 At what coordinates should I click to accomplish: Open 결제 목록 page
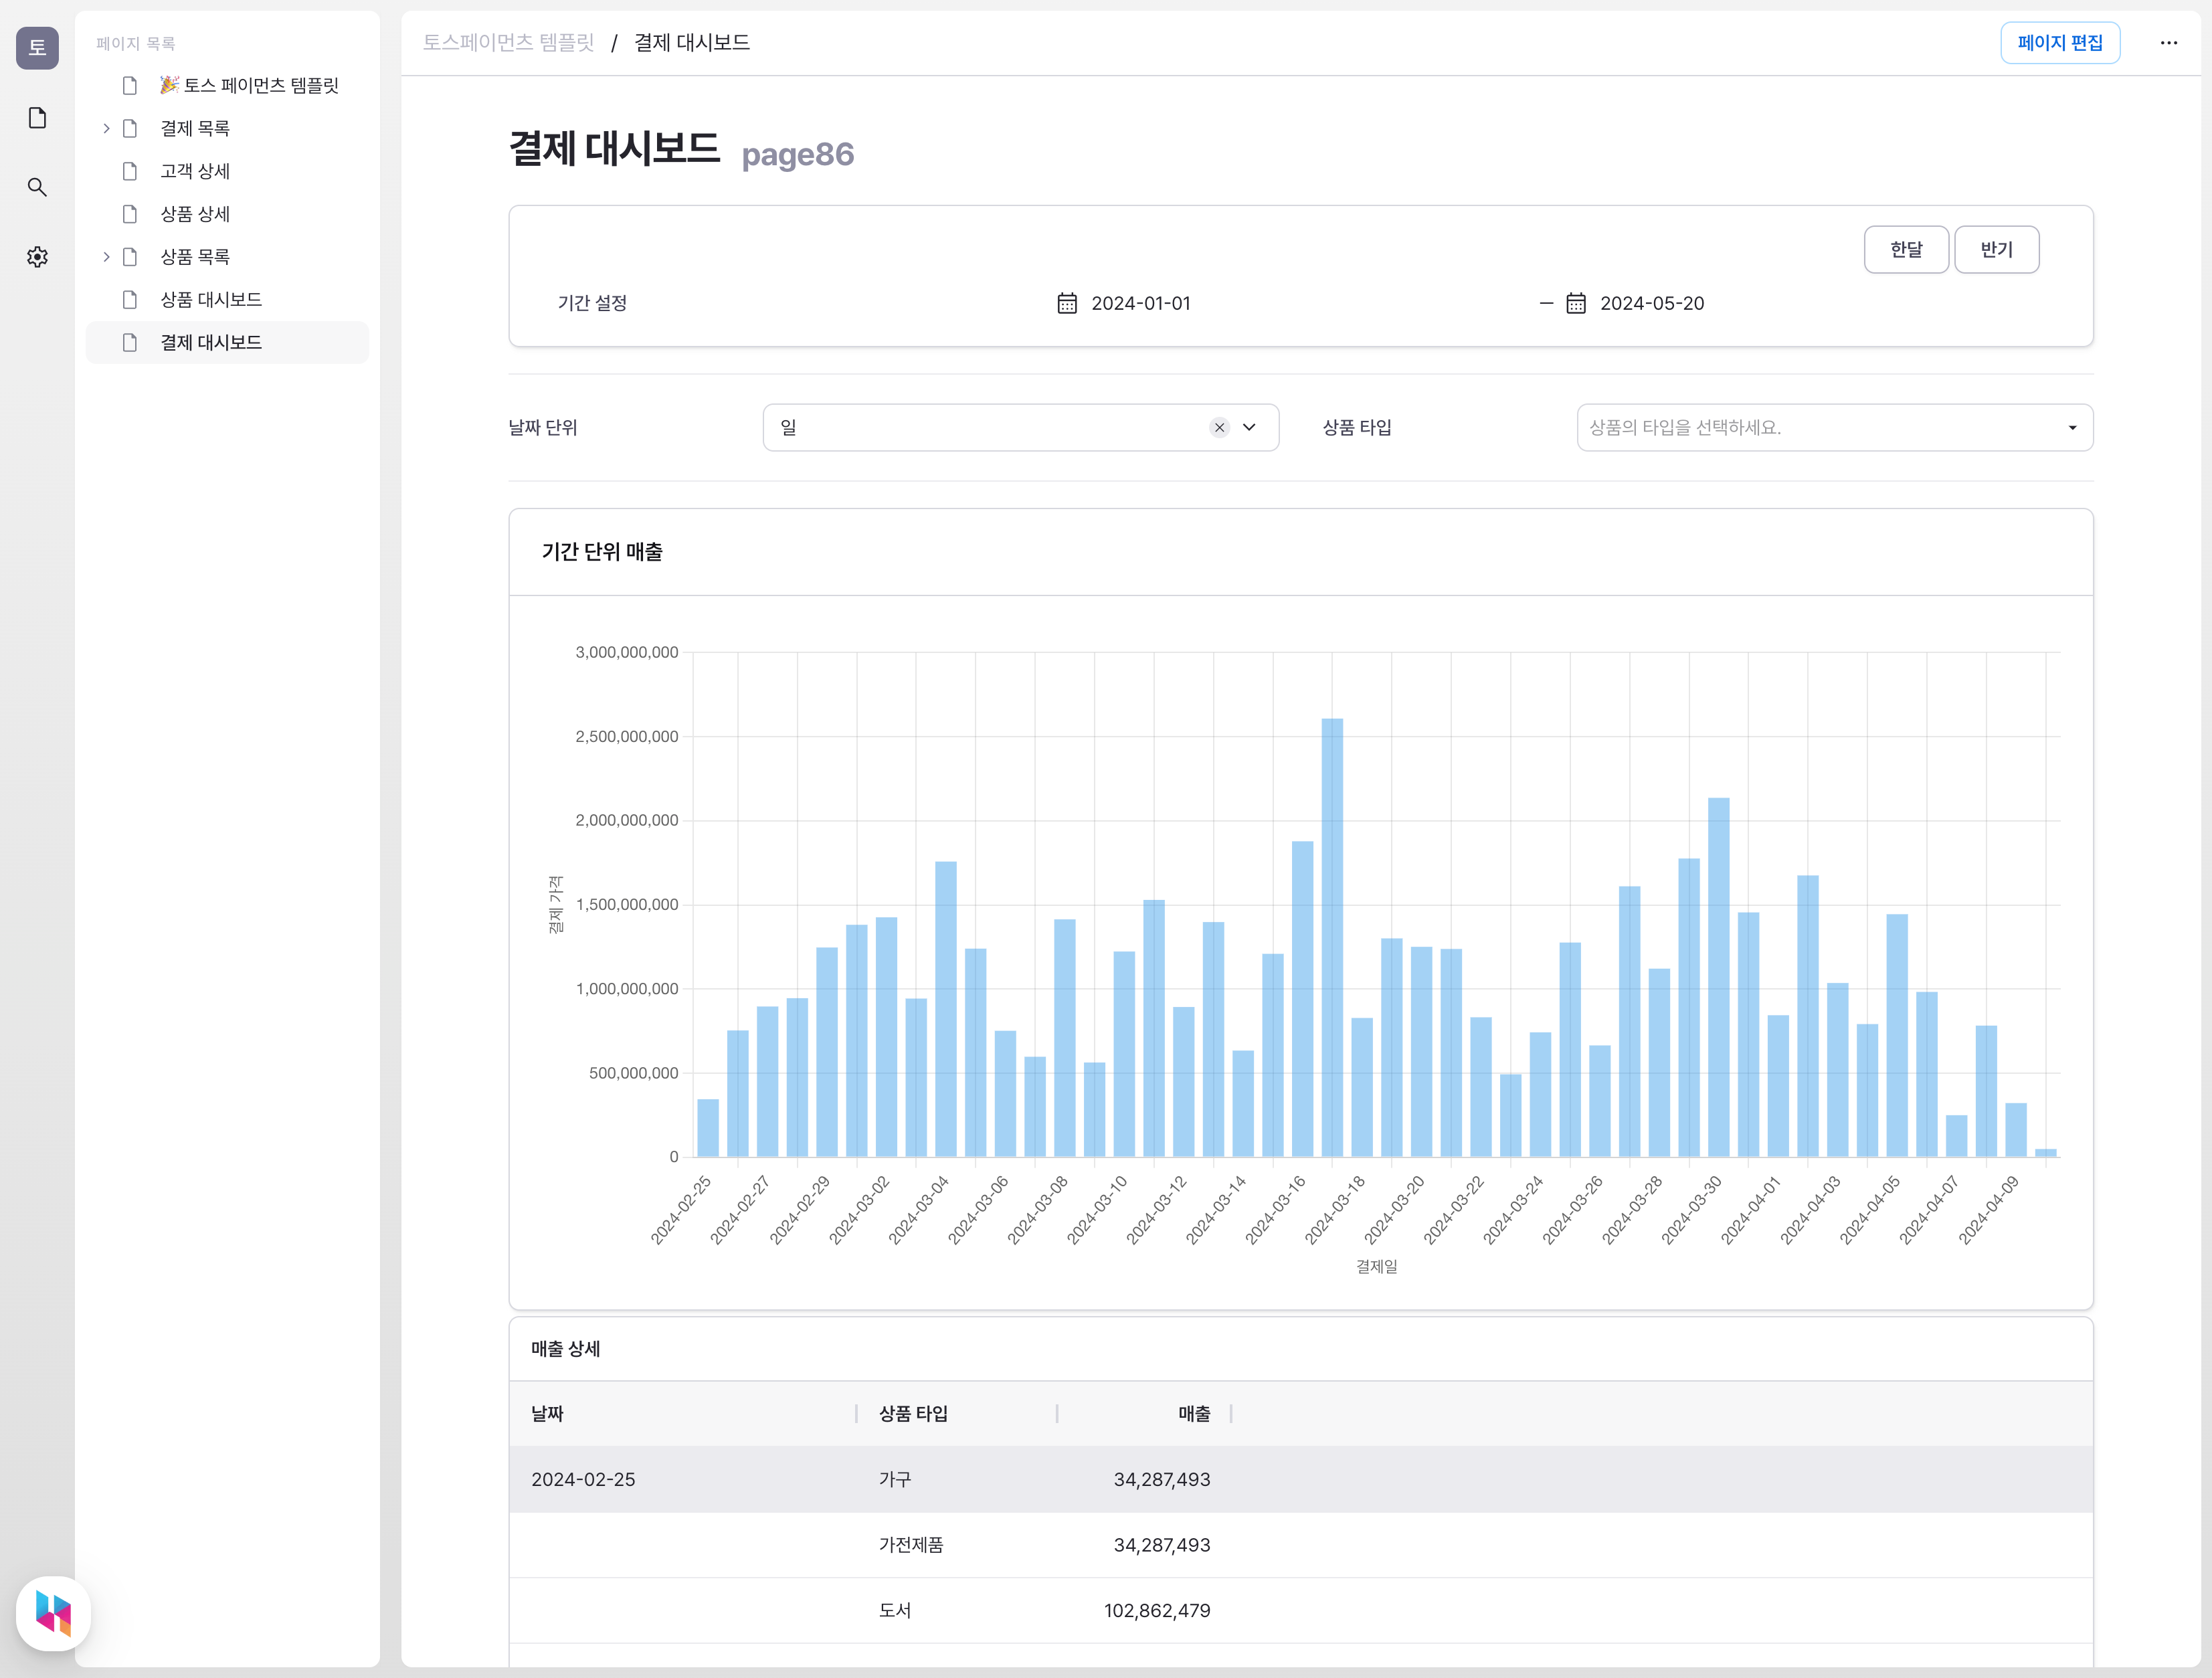point(195,128)
